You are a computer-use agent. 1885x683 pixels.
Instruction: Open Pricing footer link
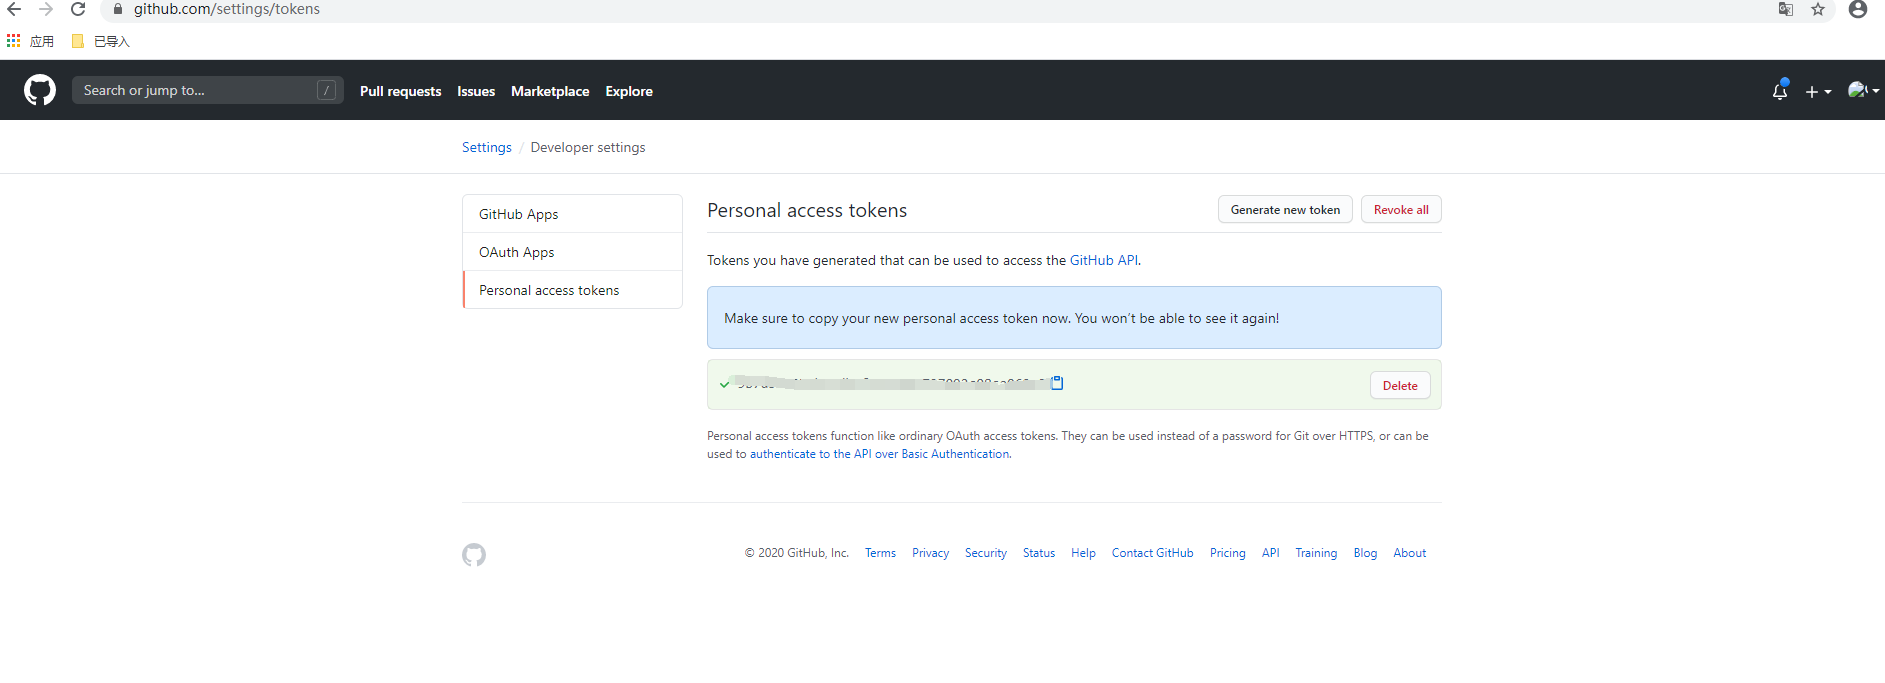tap(1228, 553)
